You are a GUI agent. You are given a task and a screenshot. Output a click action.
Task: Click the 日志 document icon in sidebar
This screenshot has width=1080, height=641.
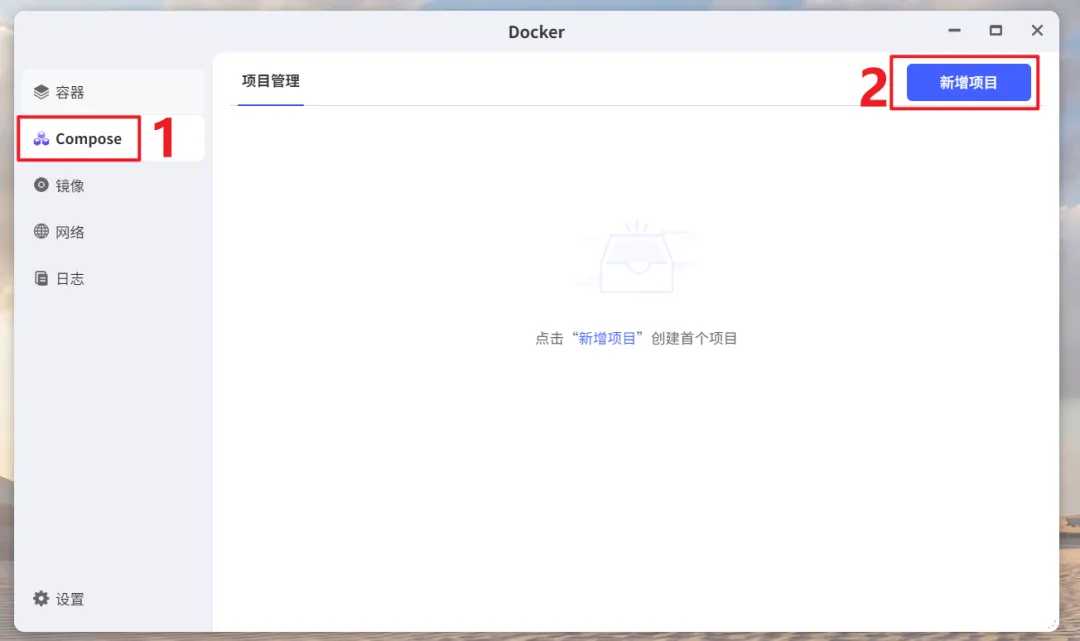tap(41, 278)
